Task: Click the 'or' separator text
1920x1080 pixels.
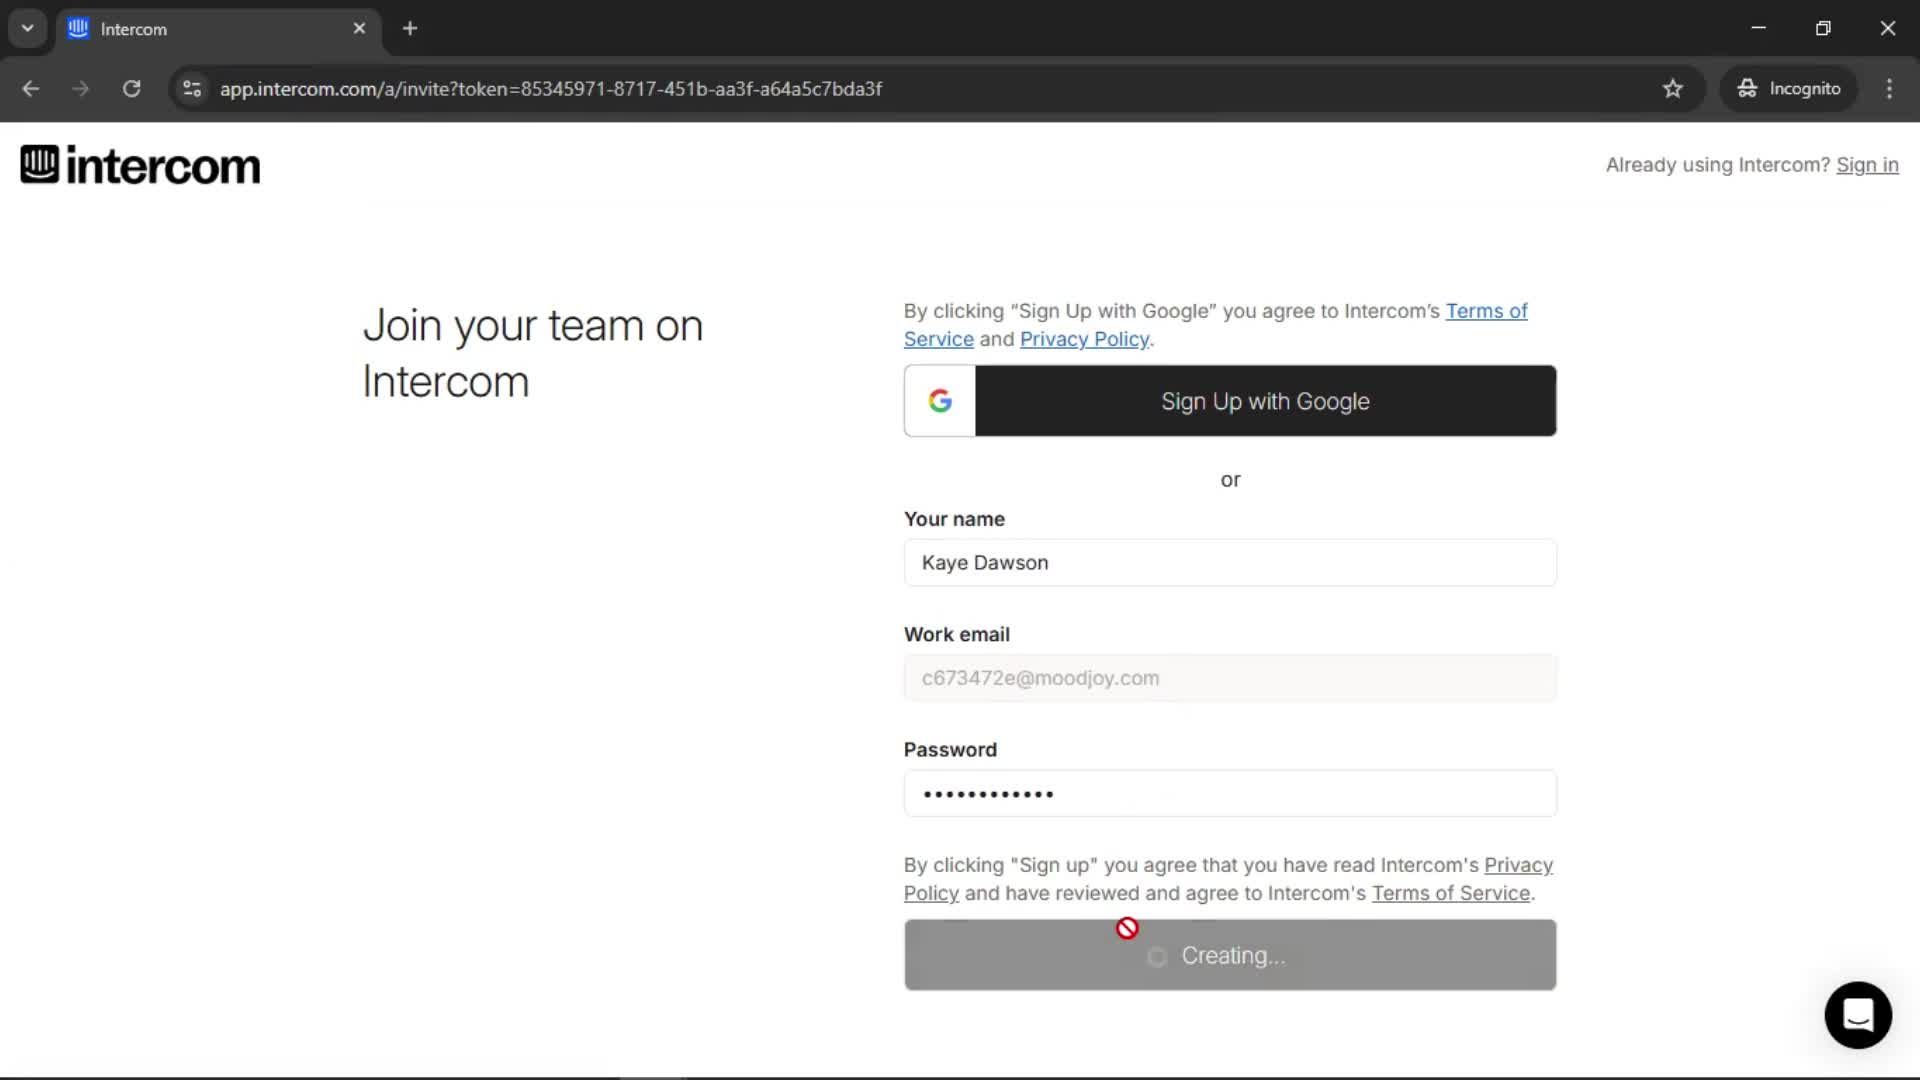Action: click(1230, 480)
